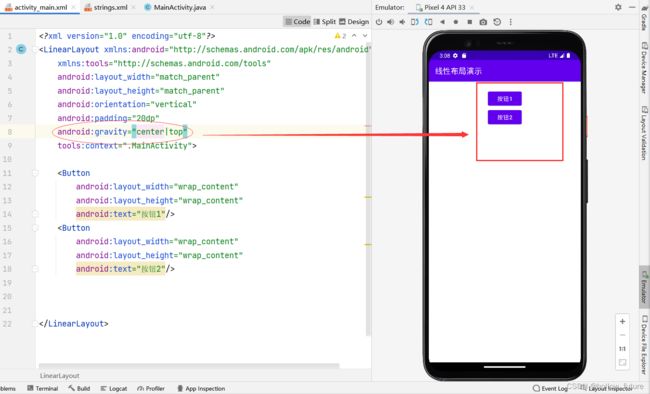Open the Emulator panel settings gear

click(x=618, y=7)
